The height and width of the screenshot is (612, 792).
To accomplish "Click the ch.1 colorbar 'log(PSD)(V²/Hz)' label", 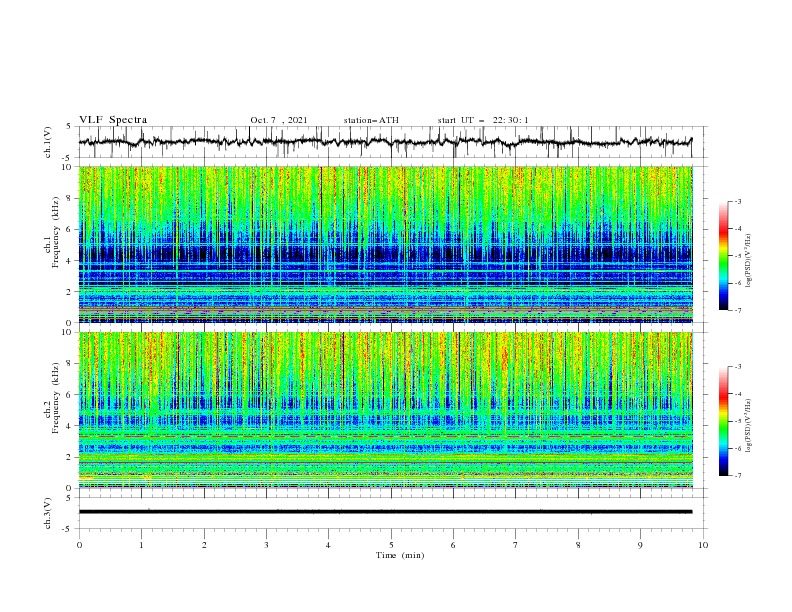I will 749,261.
